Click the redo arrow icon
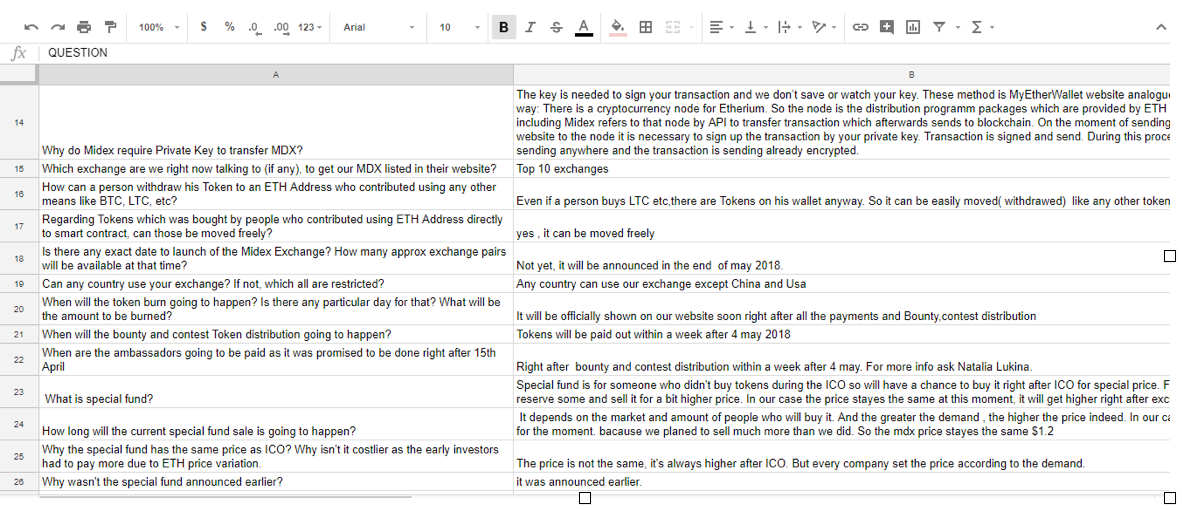1182x510 pixels. (x=57, y=27)
